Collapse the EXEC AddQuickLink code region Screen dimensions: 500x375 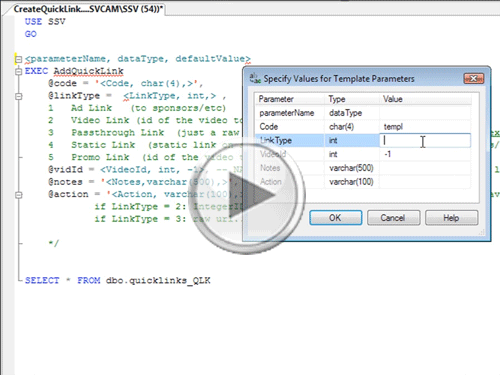click(19, 71)
